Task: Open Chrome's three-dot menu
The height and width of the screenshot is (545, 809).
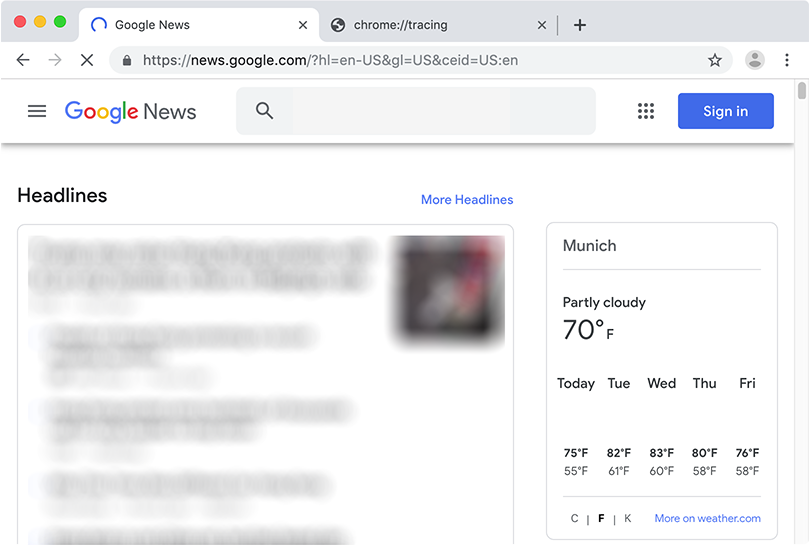Action: [x=787, y=60]
